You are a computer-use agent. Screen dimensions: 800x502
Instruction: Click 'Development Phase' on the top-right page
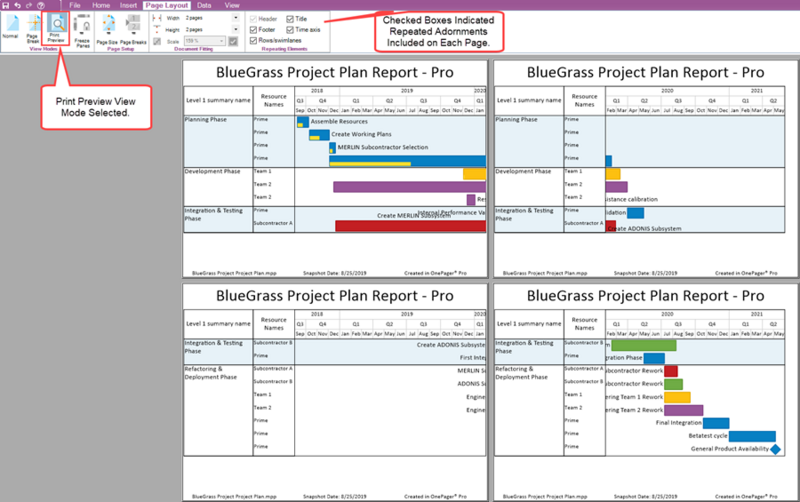pyautogui.click(x=523, y=171)
